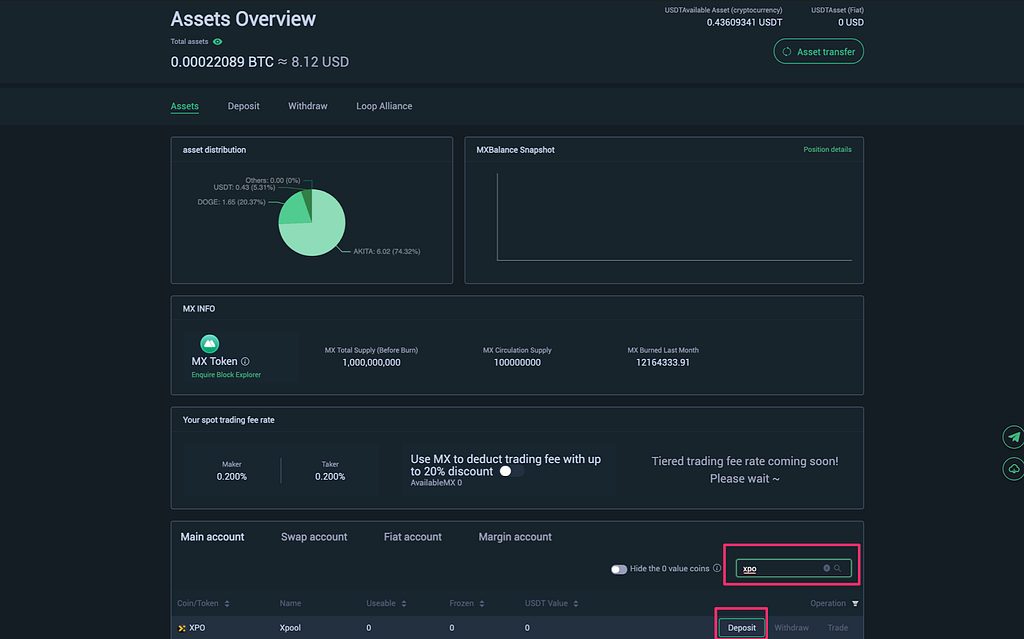Click the MX Token logo icon
1024x639 pixels.
coord(209,343)
